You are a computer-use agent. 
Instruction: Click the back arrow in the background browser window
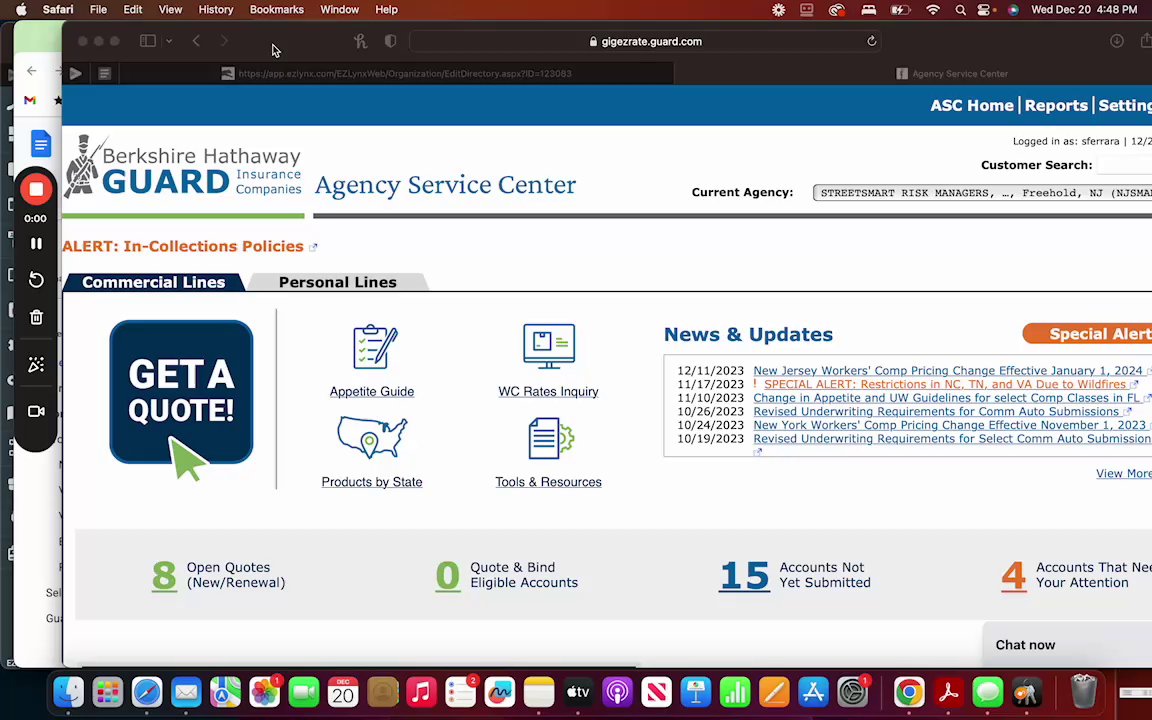point(32,71)
